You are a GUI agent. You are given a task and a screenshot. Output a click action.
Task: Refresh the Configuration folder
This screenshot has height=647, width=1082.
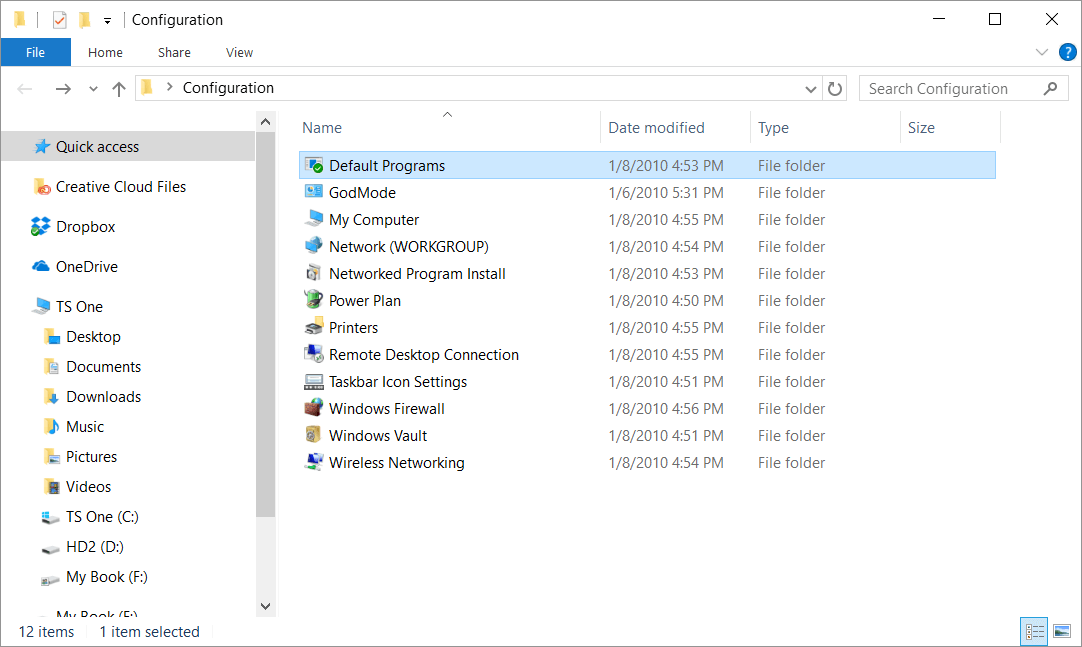836,89
